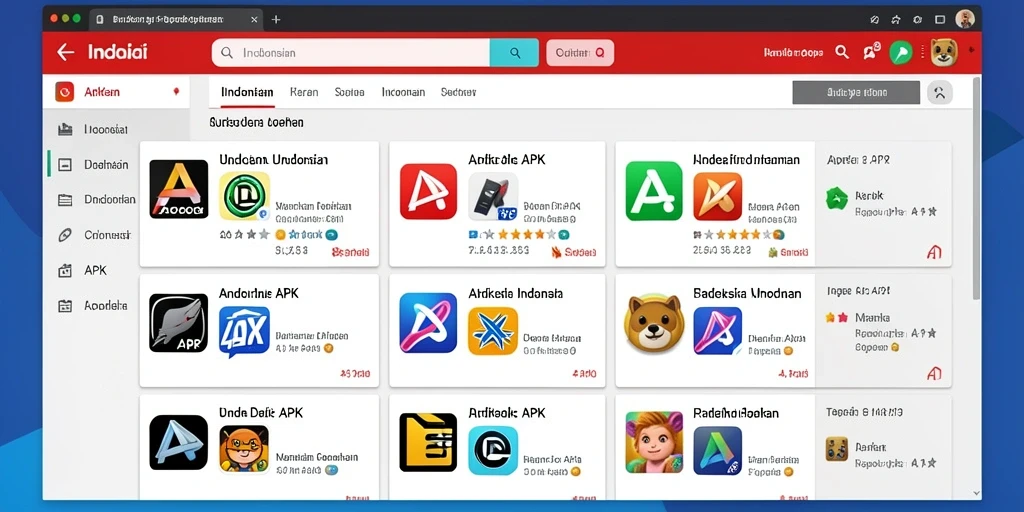Click the red 'A' icon in Andkrale APK card
The height and width of the screenshot is (512, 1024).
pos(428,191)
